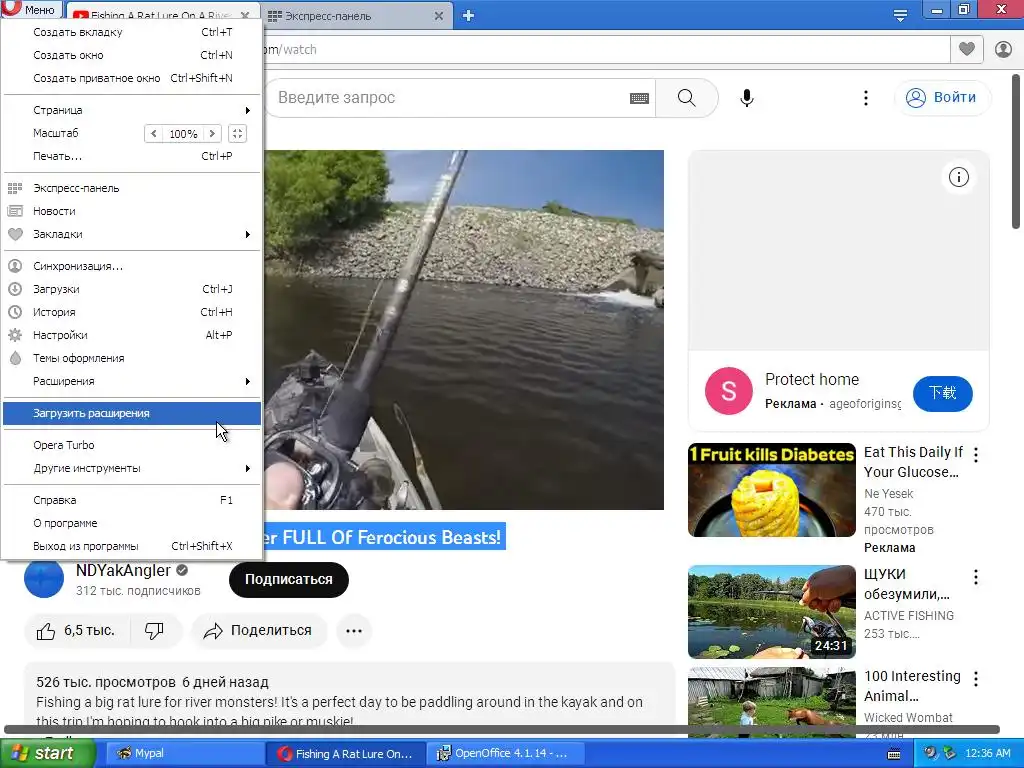
Task: Open the Protect home ad link
Action: [812, 379]
